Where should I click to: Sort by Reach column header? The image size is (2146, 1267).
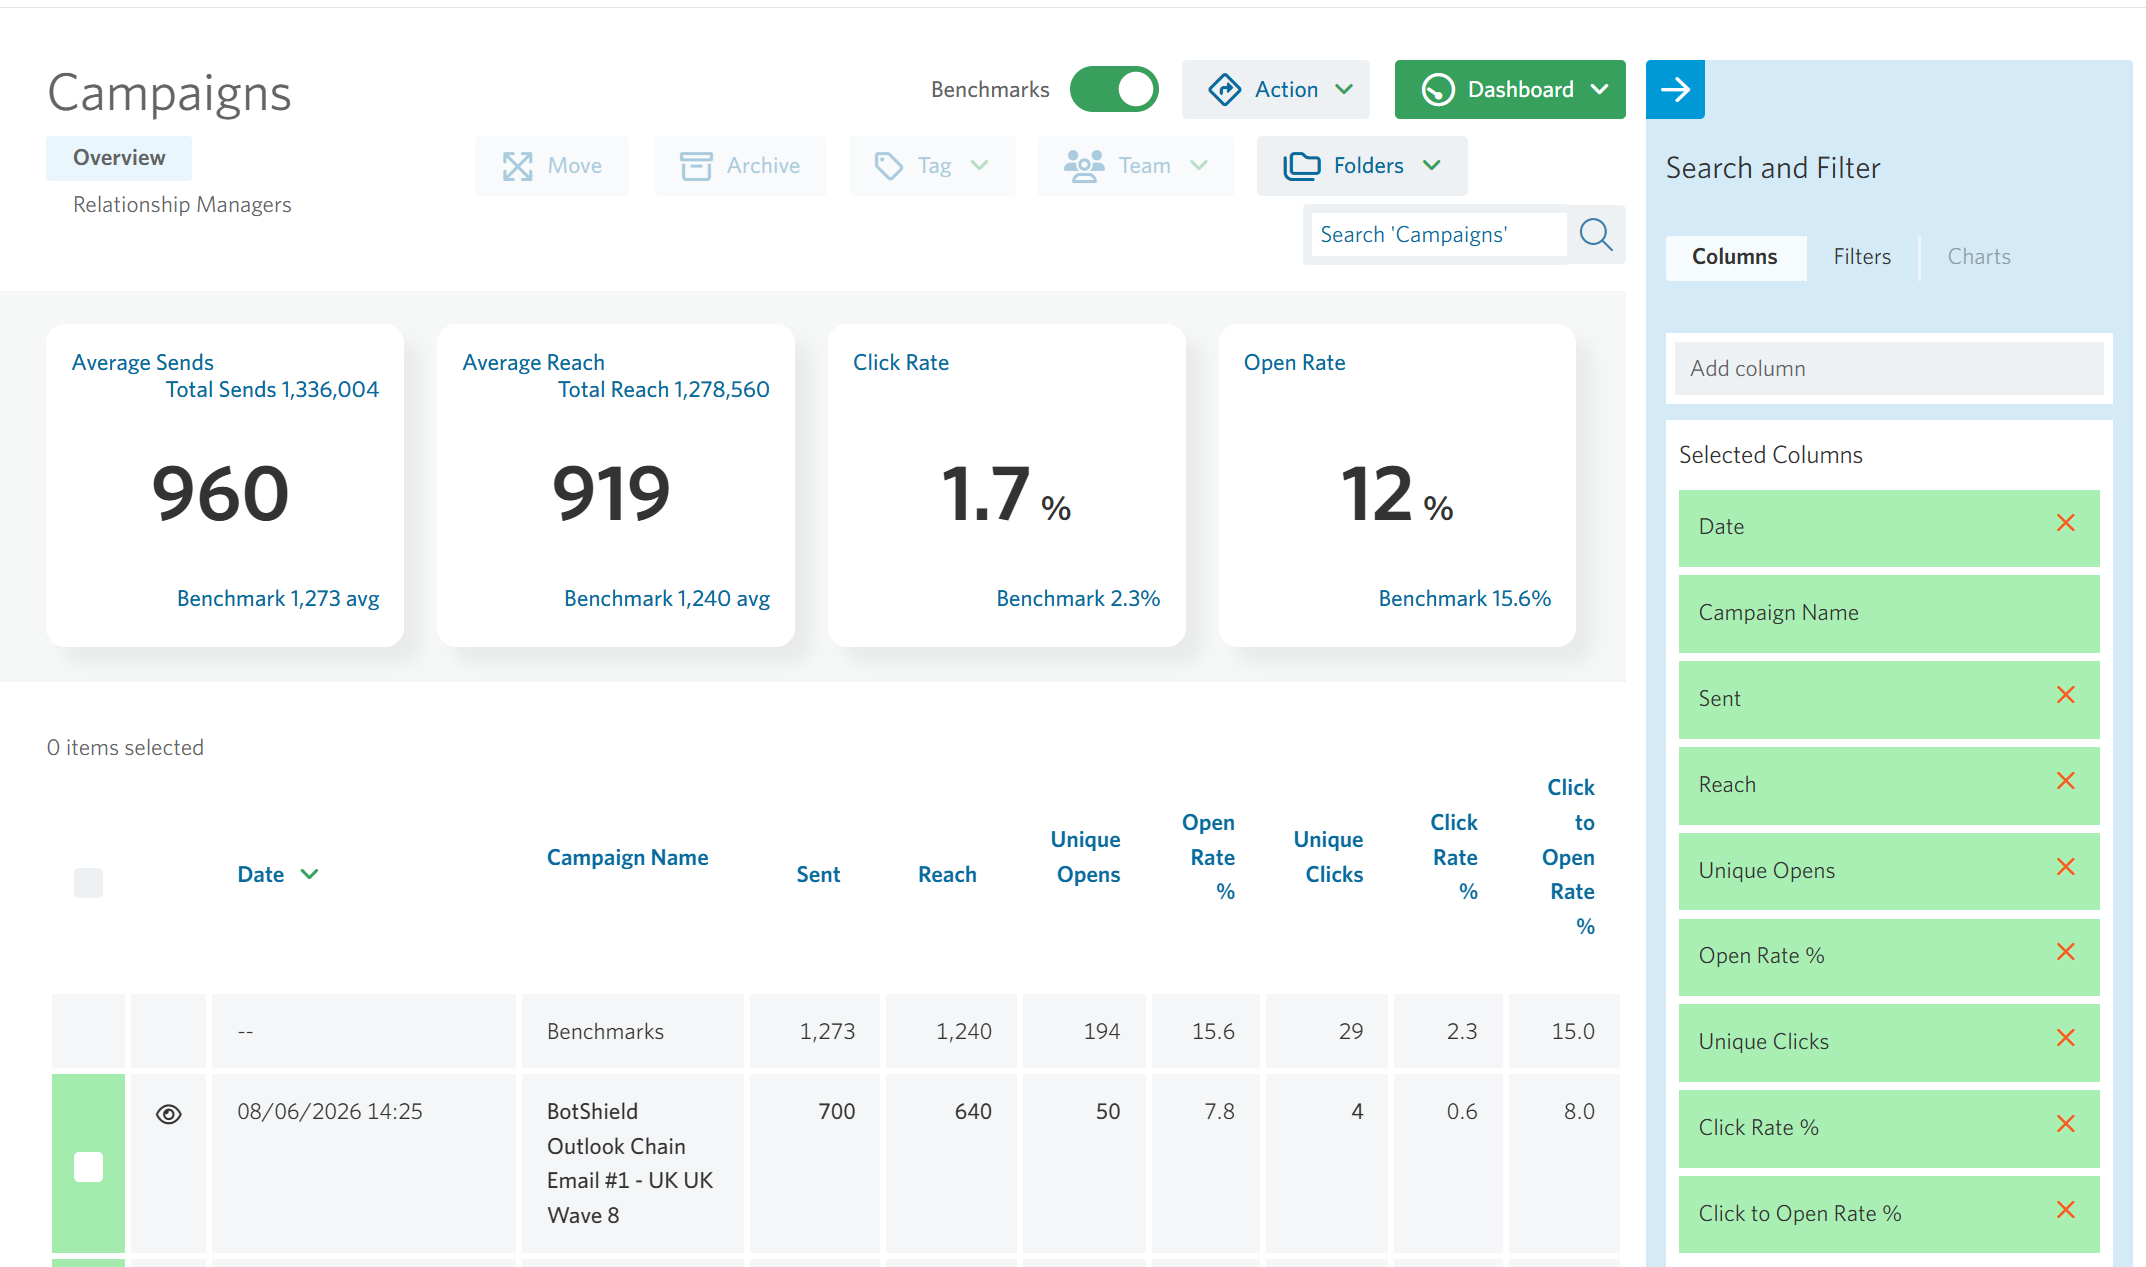click(x=947, y=875)
